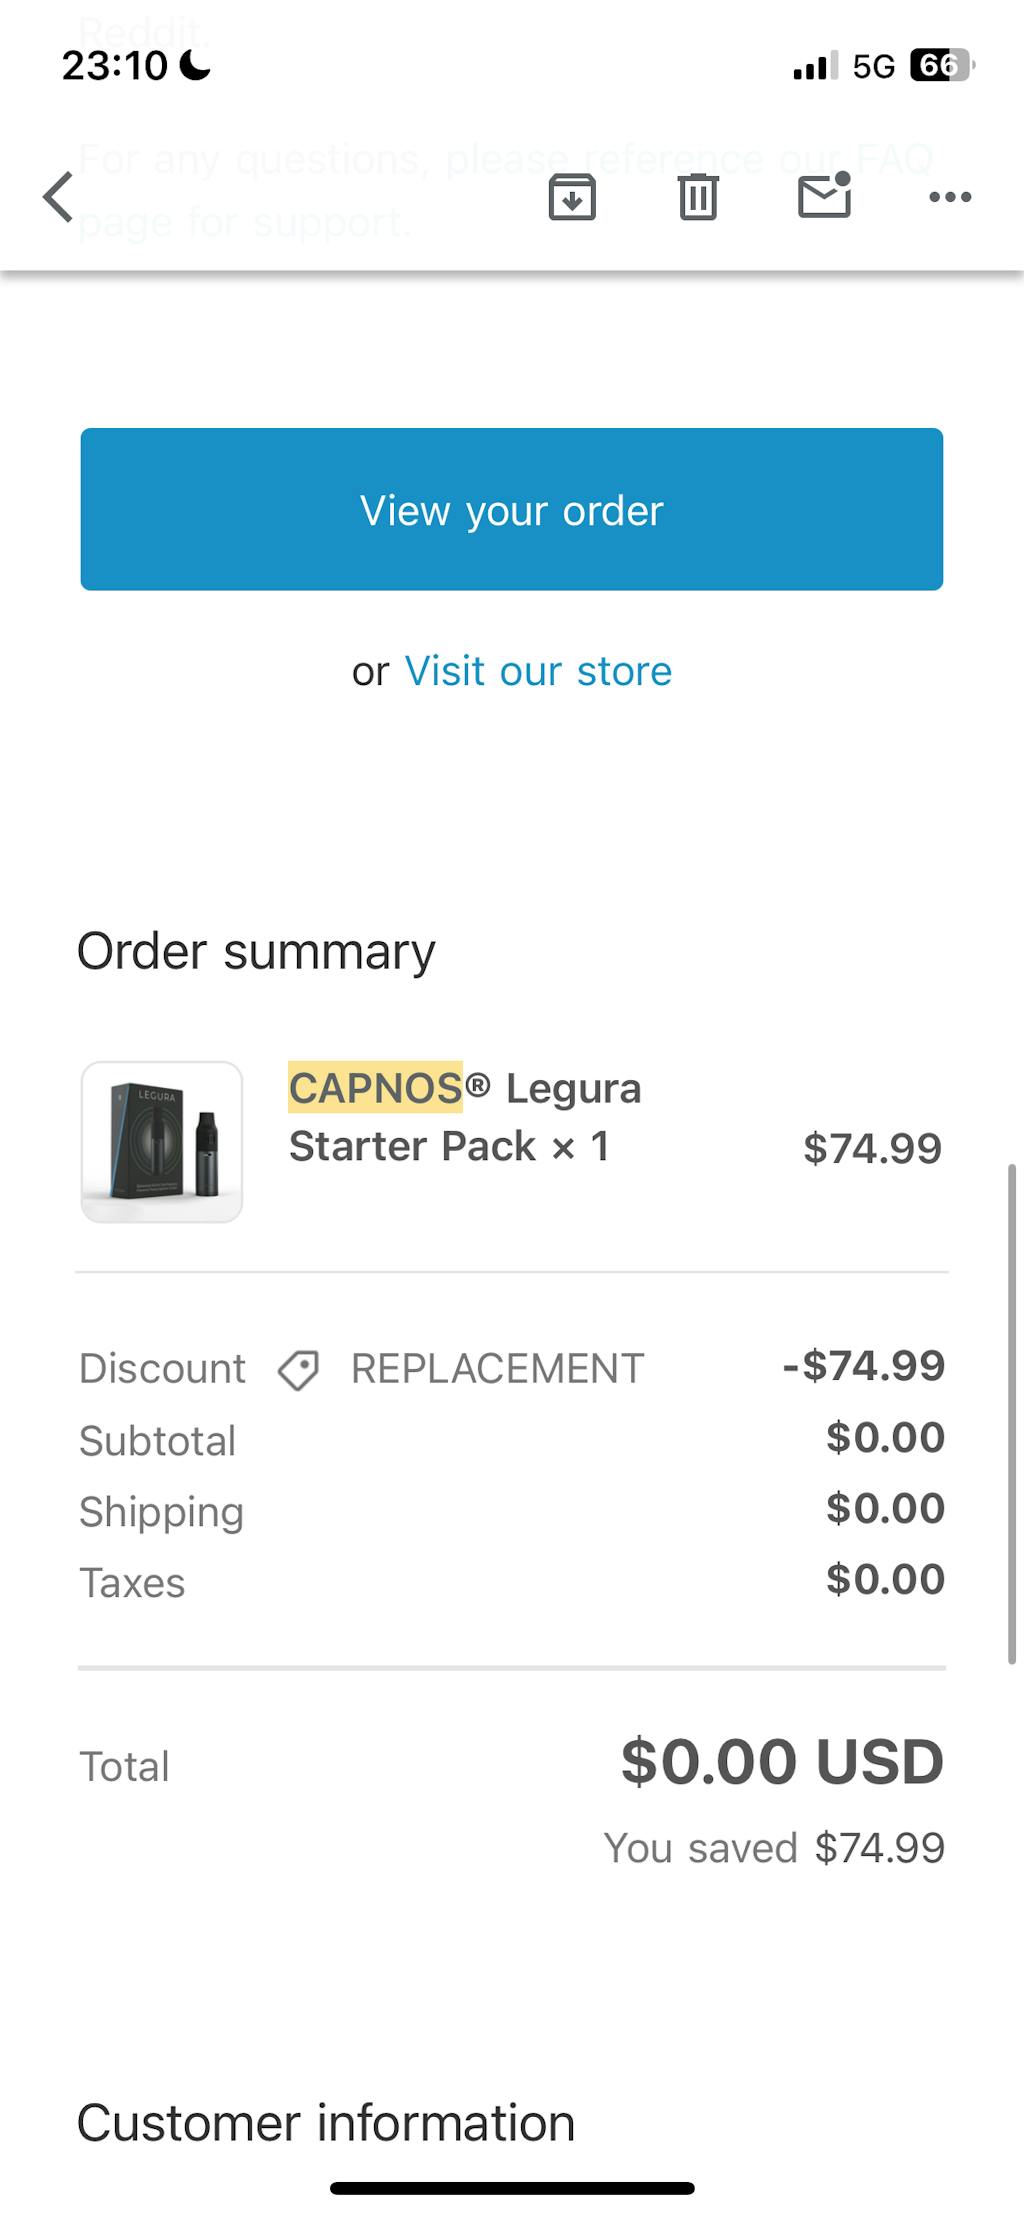Image resolution: width=1024 pixels, height=2216 pixels.
Task: Tap the 5G network indicator
Action: [x=873, y=66]
